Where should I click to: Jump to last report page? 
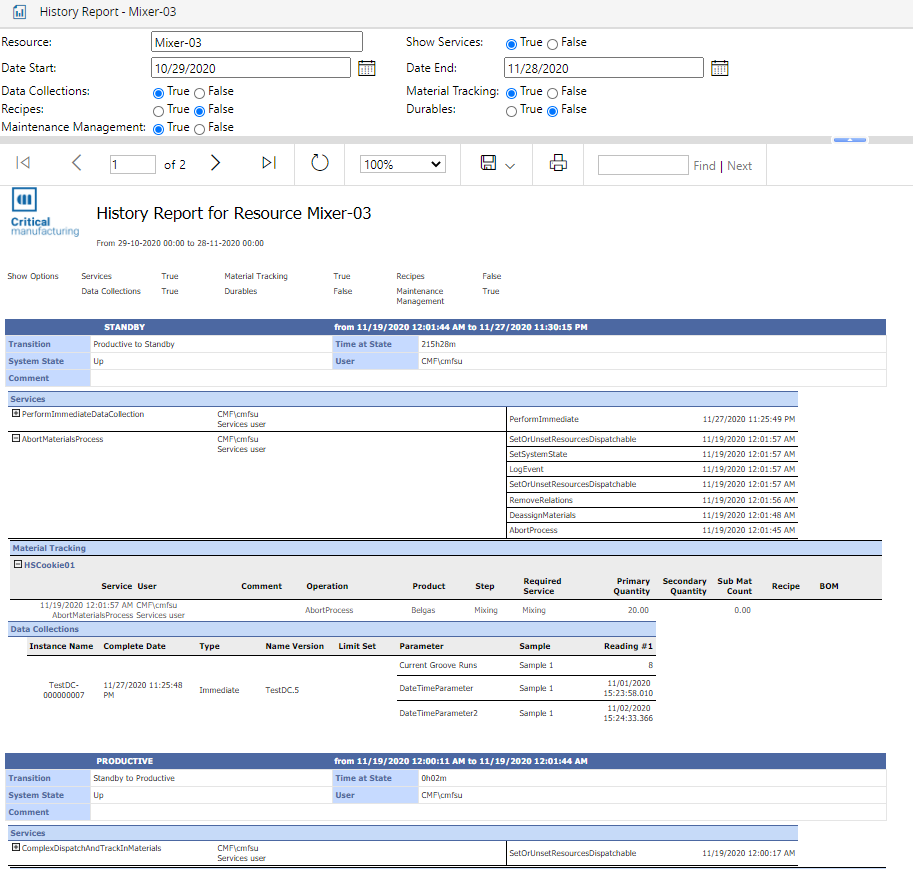[268, 164]
